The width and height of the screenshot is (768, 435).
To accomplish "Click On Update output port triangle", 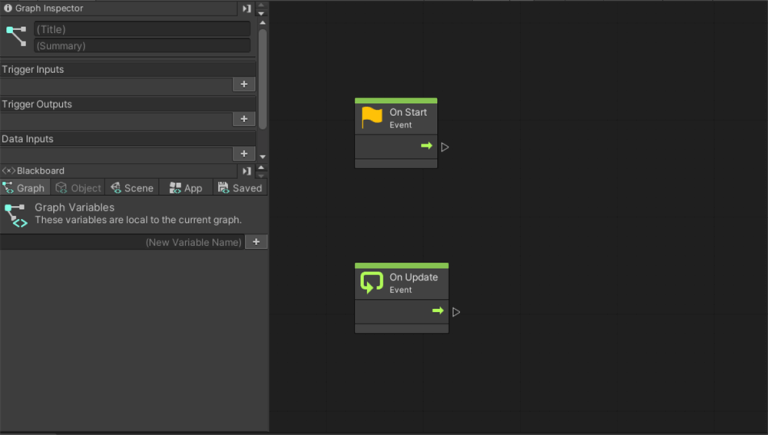I will [456, 312].
